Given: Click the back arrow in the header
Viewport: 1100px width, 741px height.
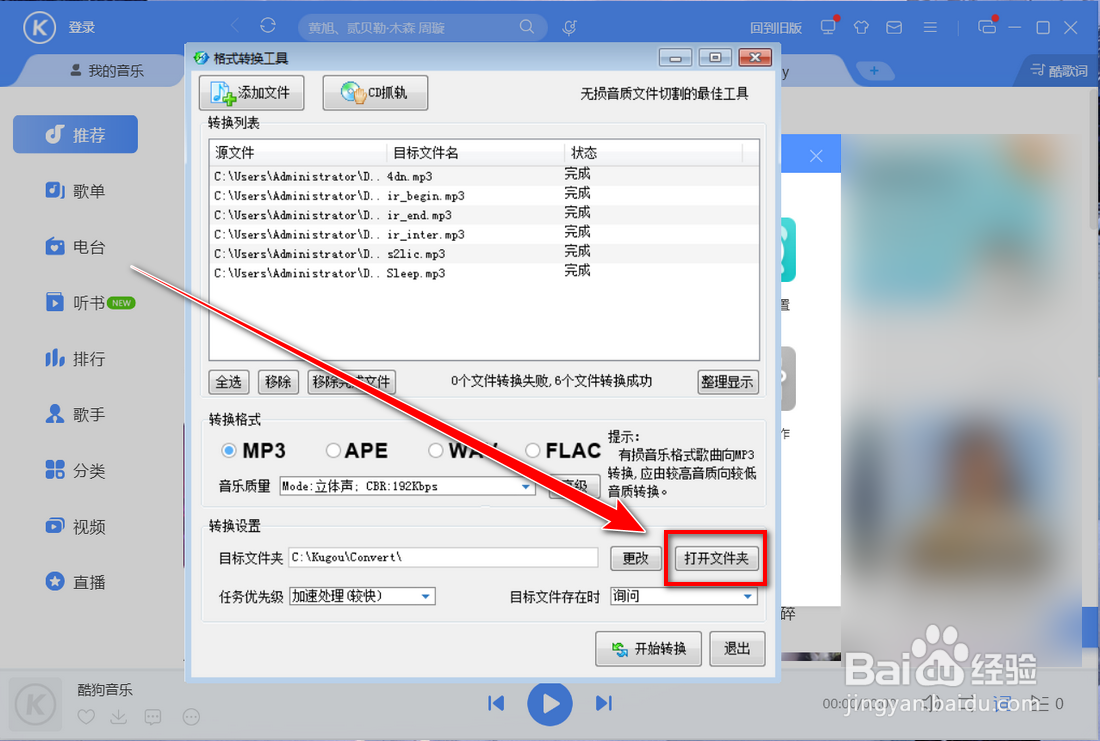Looking at the screenshot, I should [x=235, y=26].
